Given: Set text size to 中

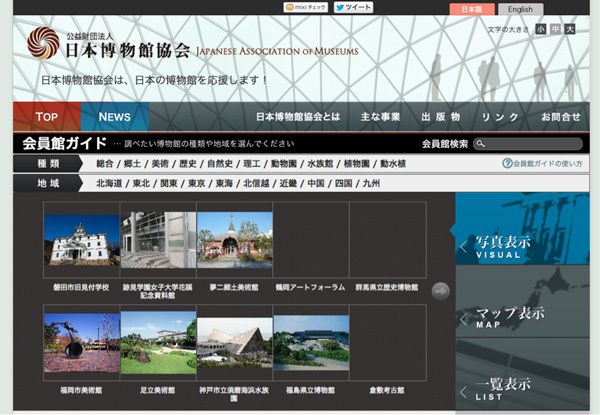Looking at the screenshot, I should coord(555,29).
